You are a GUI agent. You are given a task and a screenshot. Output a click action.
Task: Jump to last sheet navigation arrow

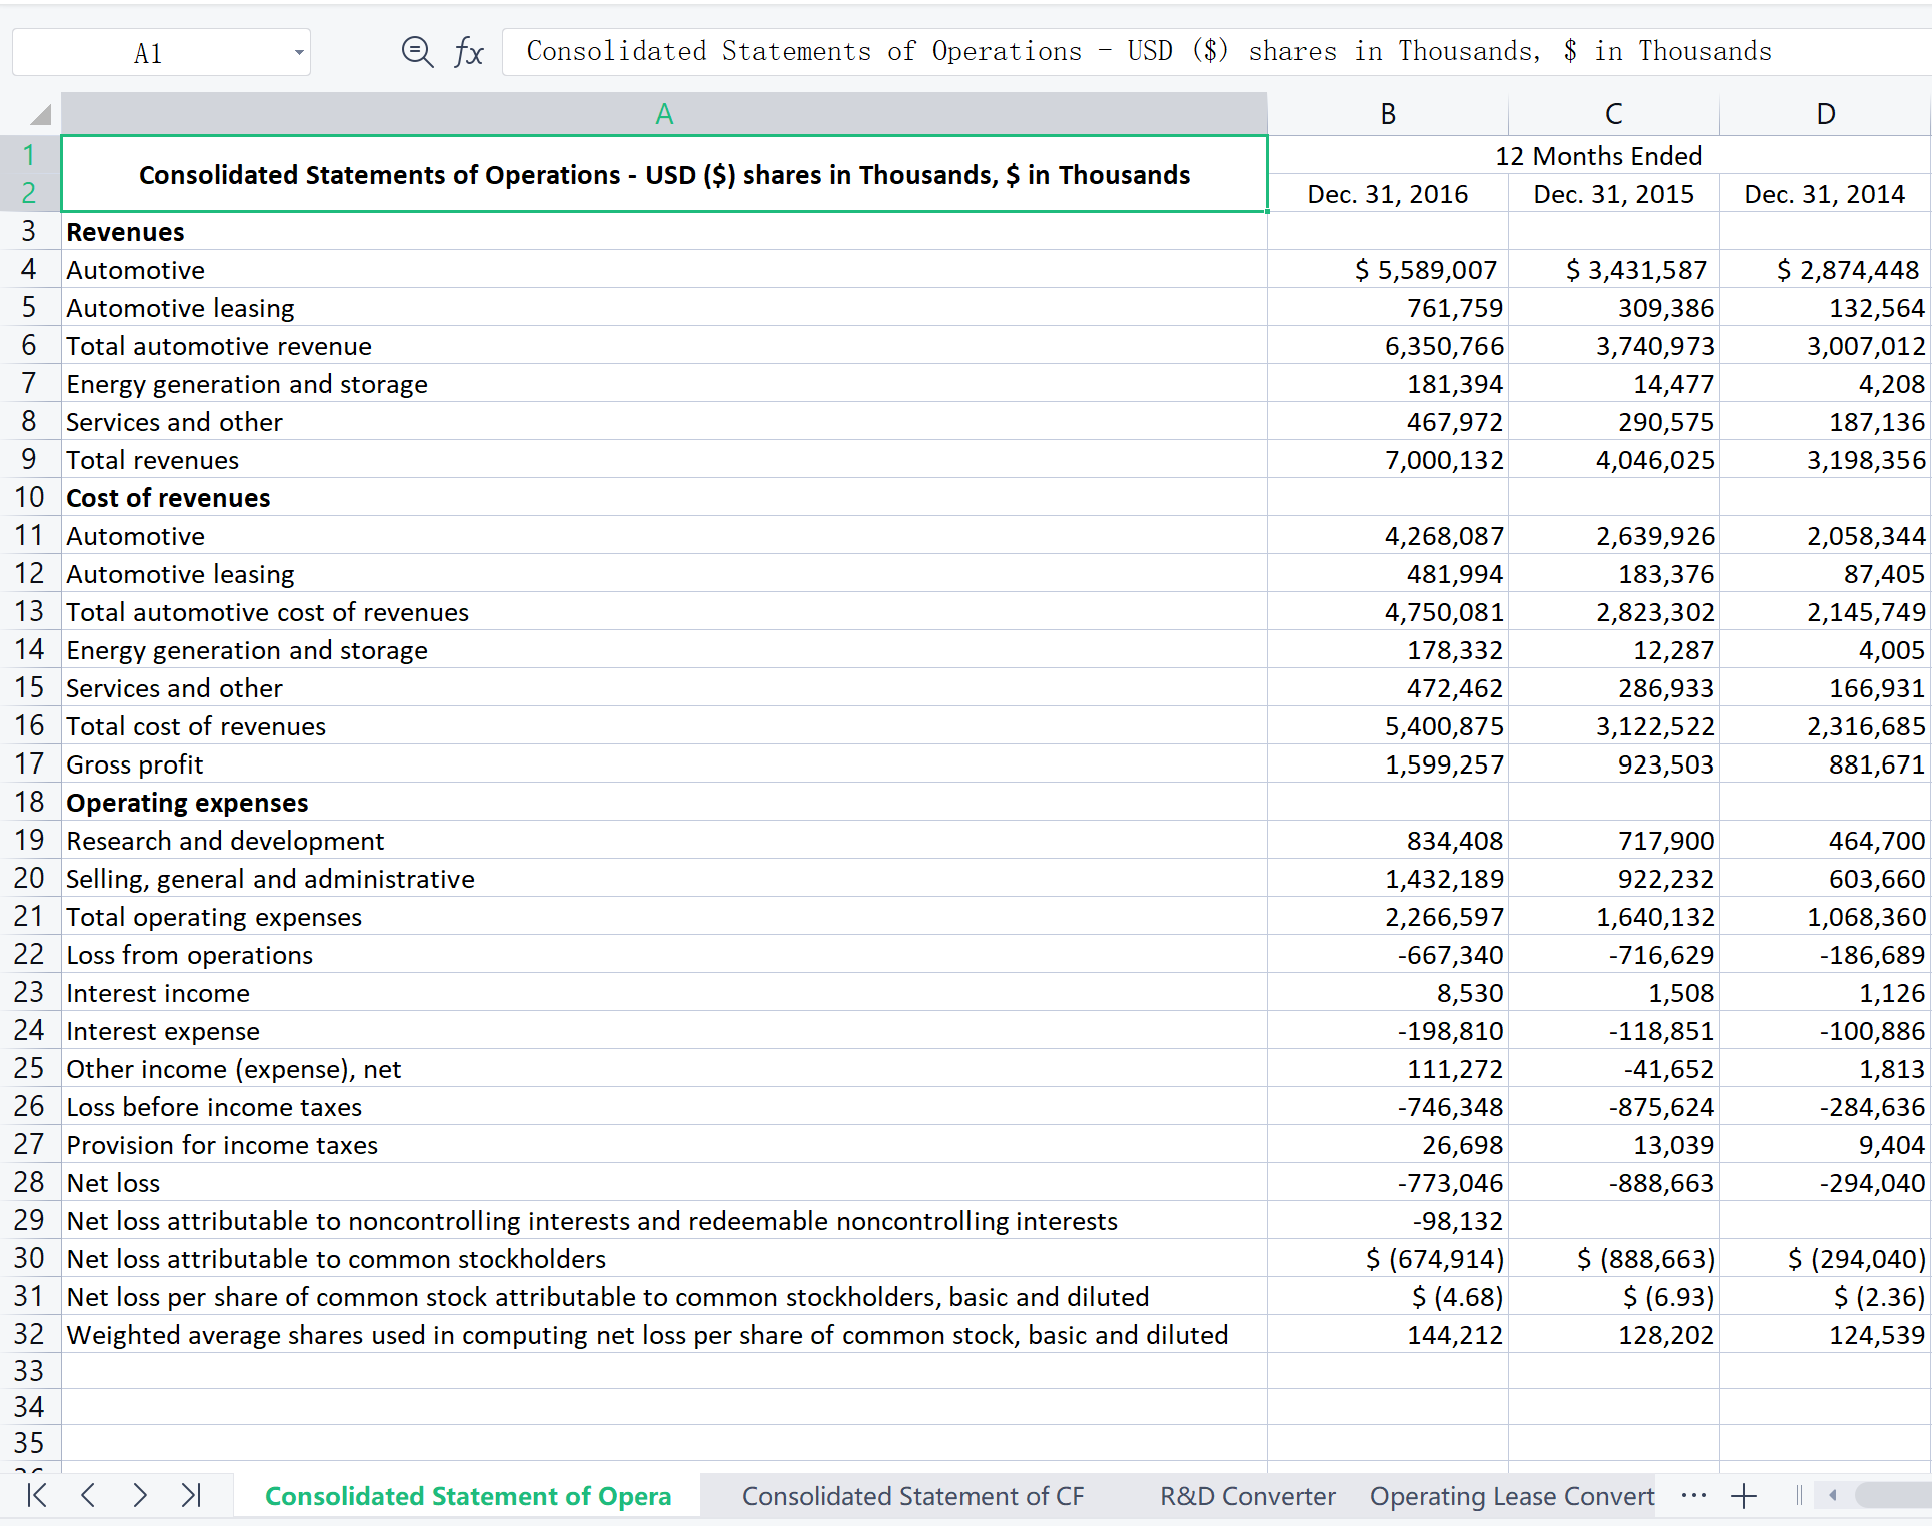(x=191, y=1495)
